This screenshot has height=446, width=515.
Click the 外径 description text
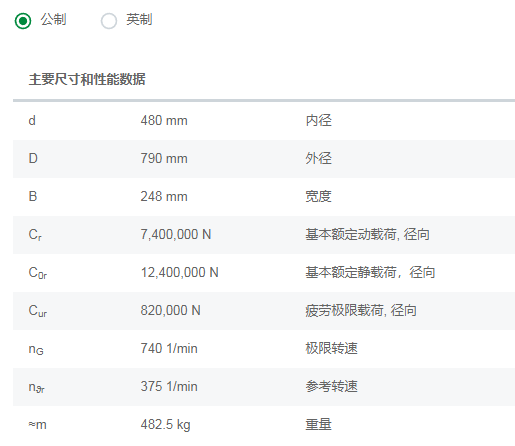(318, 158)
